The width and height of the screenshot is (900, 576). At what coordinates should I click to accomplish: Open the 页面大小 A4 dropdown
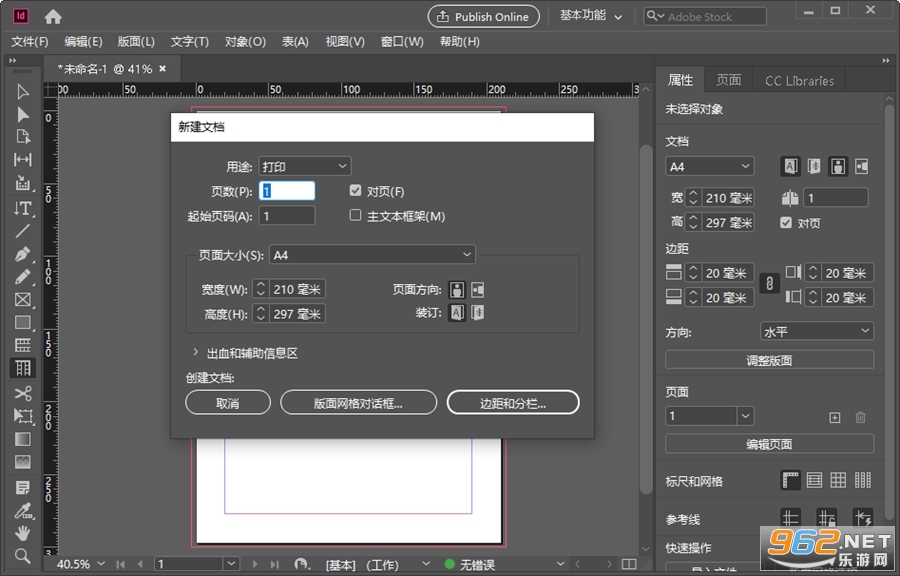(x=373, y=255)
